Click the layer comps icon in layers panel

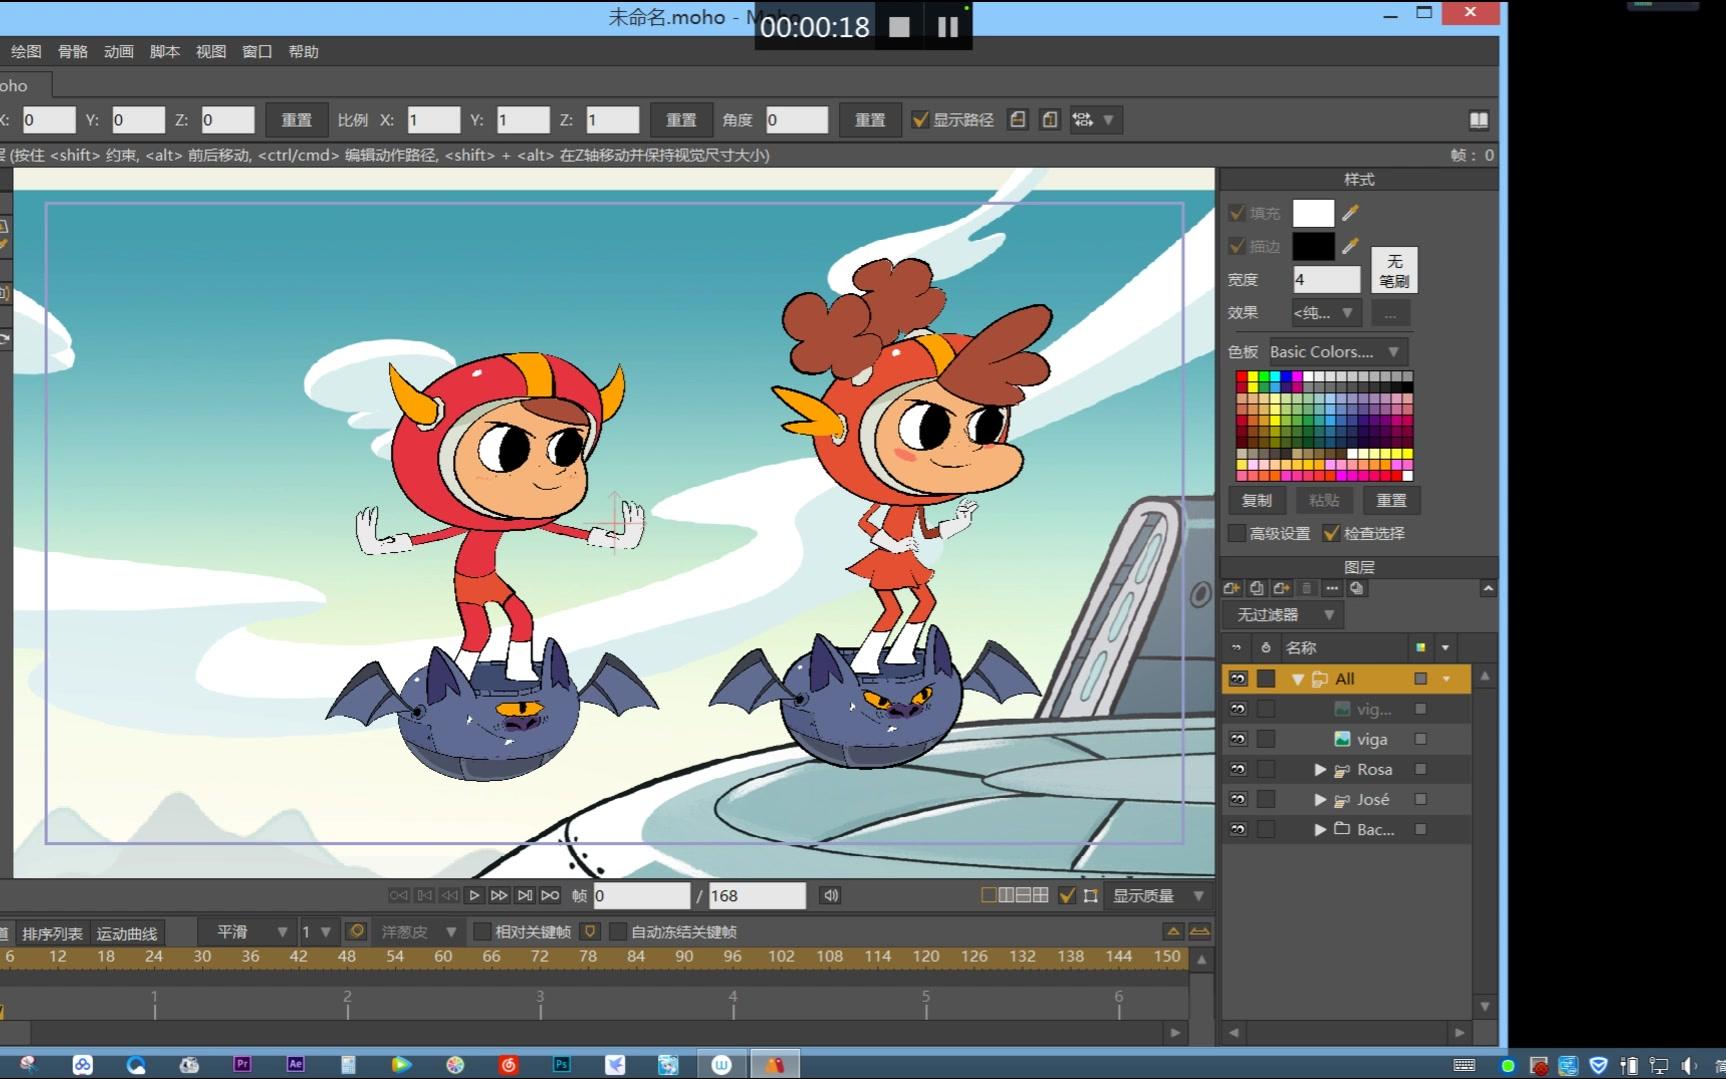pyautogui.click(x=1357, y=588)
